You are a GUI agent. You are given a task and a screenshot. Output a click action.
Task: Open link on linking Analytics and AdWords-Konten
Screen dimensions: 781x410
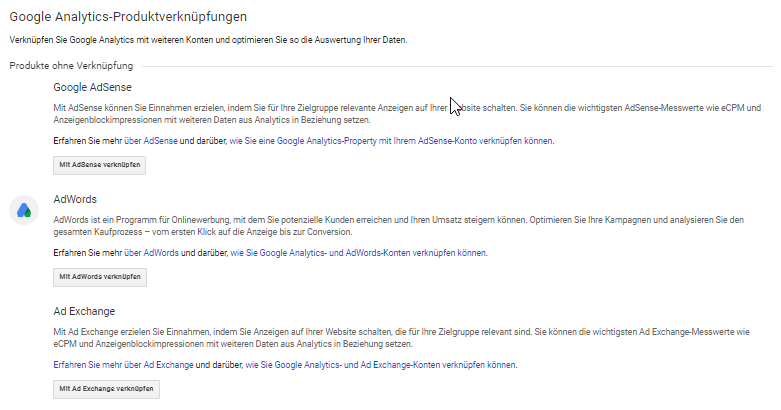(358, 253)
